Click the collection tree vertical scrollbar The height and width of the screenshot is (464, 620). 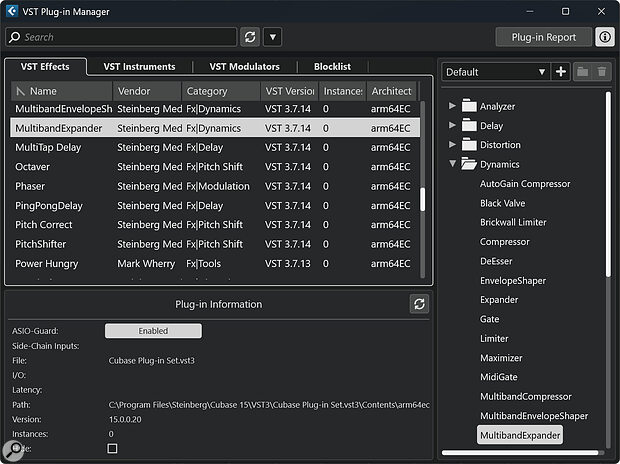coord(608,184)
